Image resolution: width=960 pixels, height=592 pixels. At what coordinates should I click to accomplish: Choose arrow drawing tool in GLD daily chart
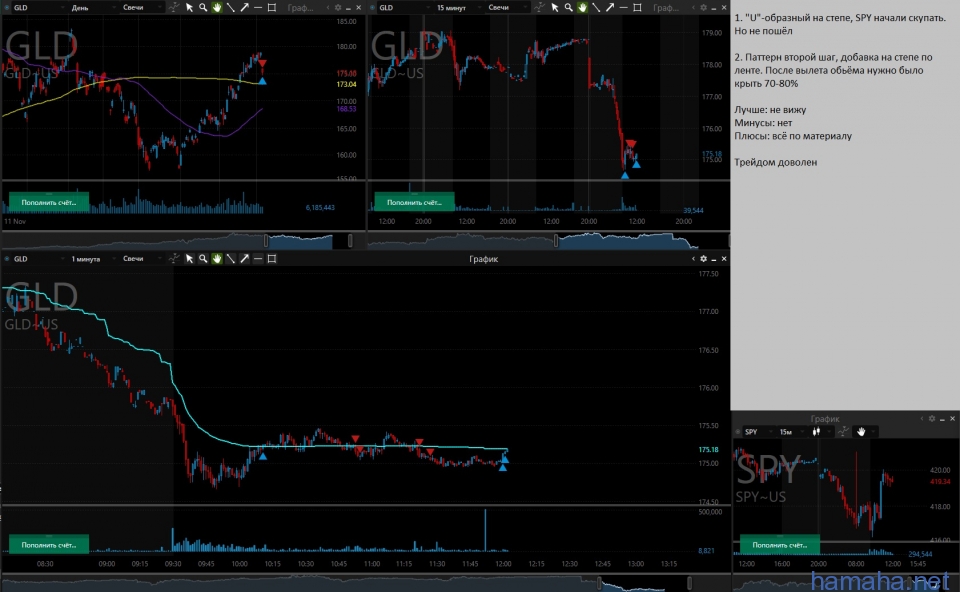click(244, 7)
